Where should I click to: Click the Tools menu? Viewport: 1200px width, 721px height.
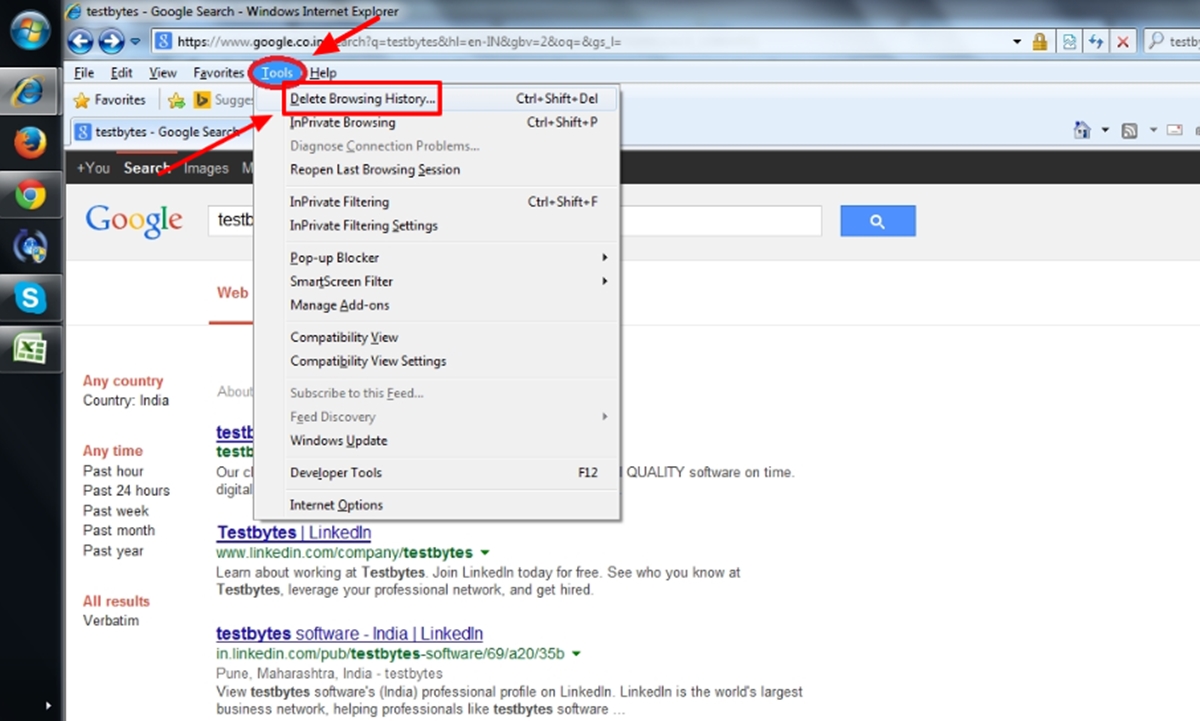point(277,73)
